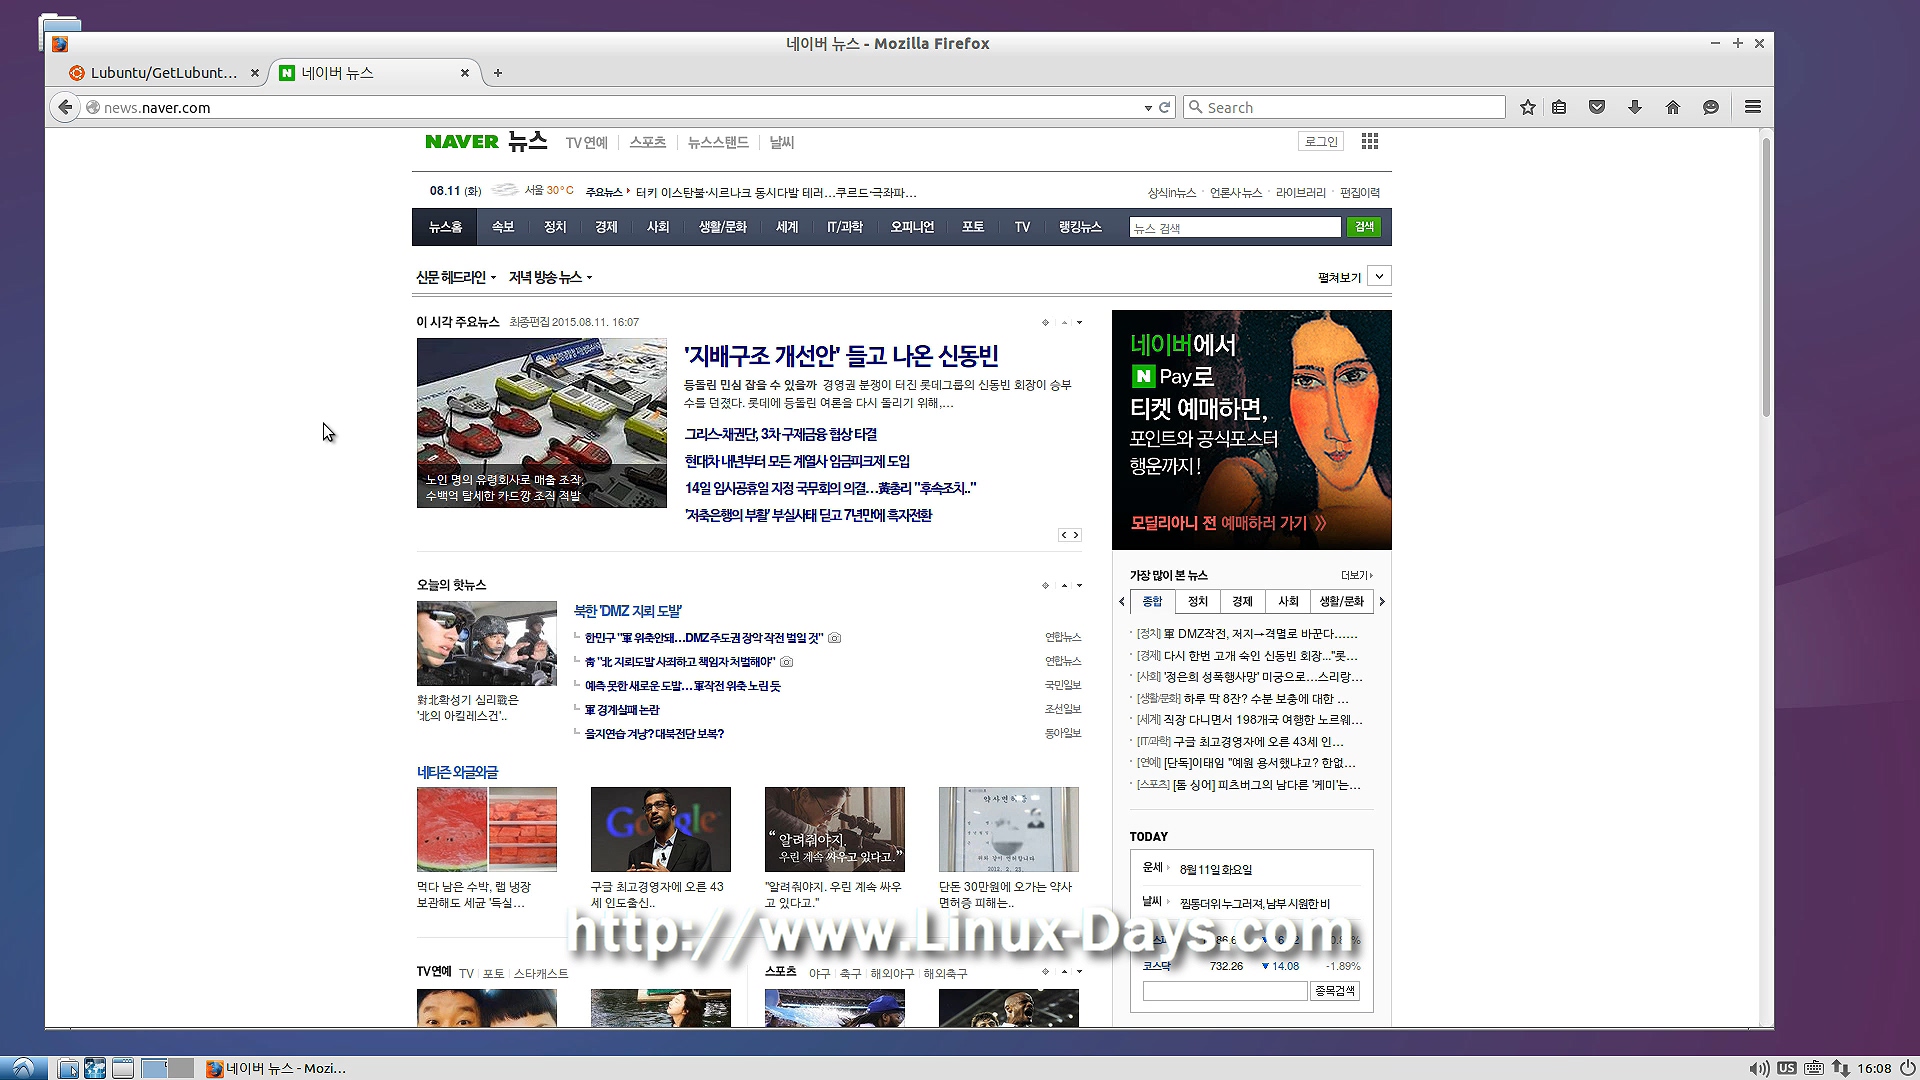The width and height of the screenshot is (1920, 1080).
Task: Click the 그리스-채권단 3차 구제금융 headline
Action: coord(781,434)
